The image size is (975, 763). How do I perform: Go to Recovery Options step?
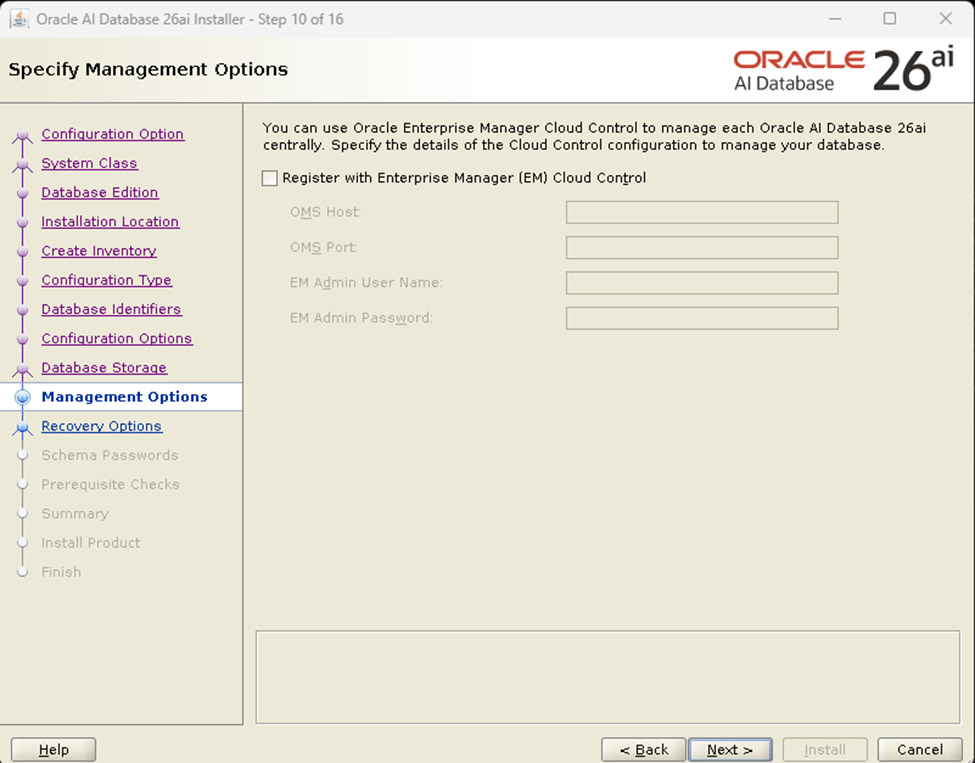[x=101, y=426]
